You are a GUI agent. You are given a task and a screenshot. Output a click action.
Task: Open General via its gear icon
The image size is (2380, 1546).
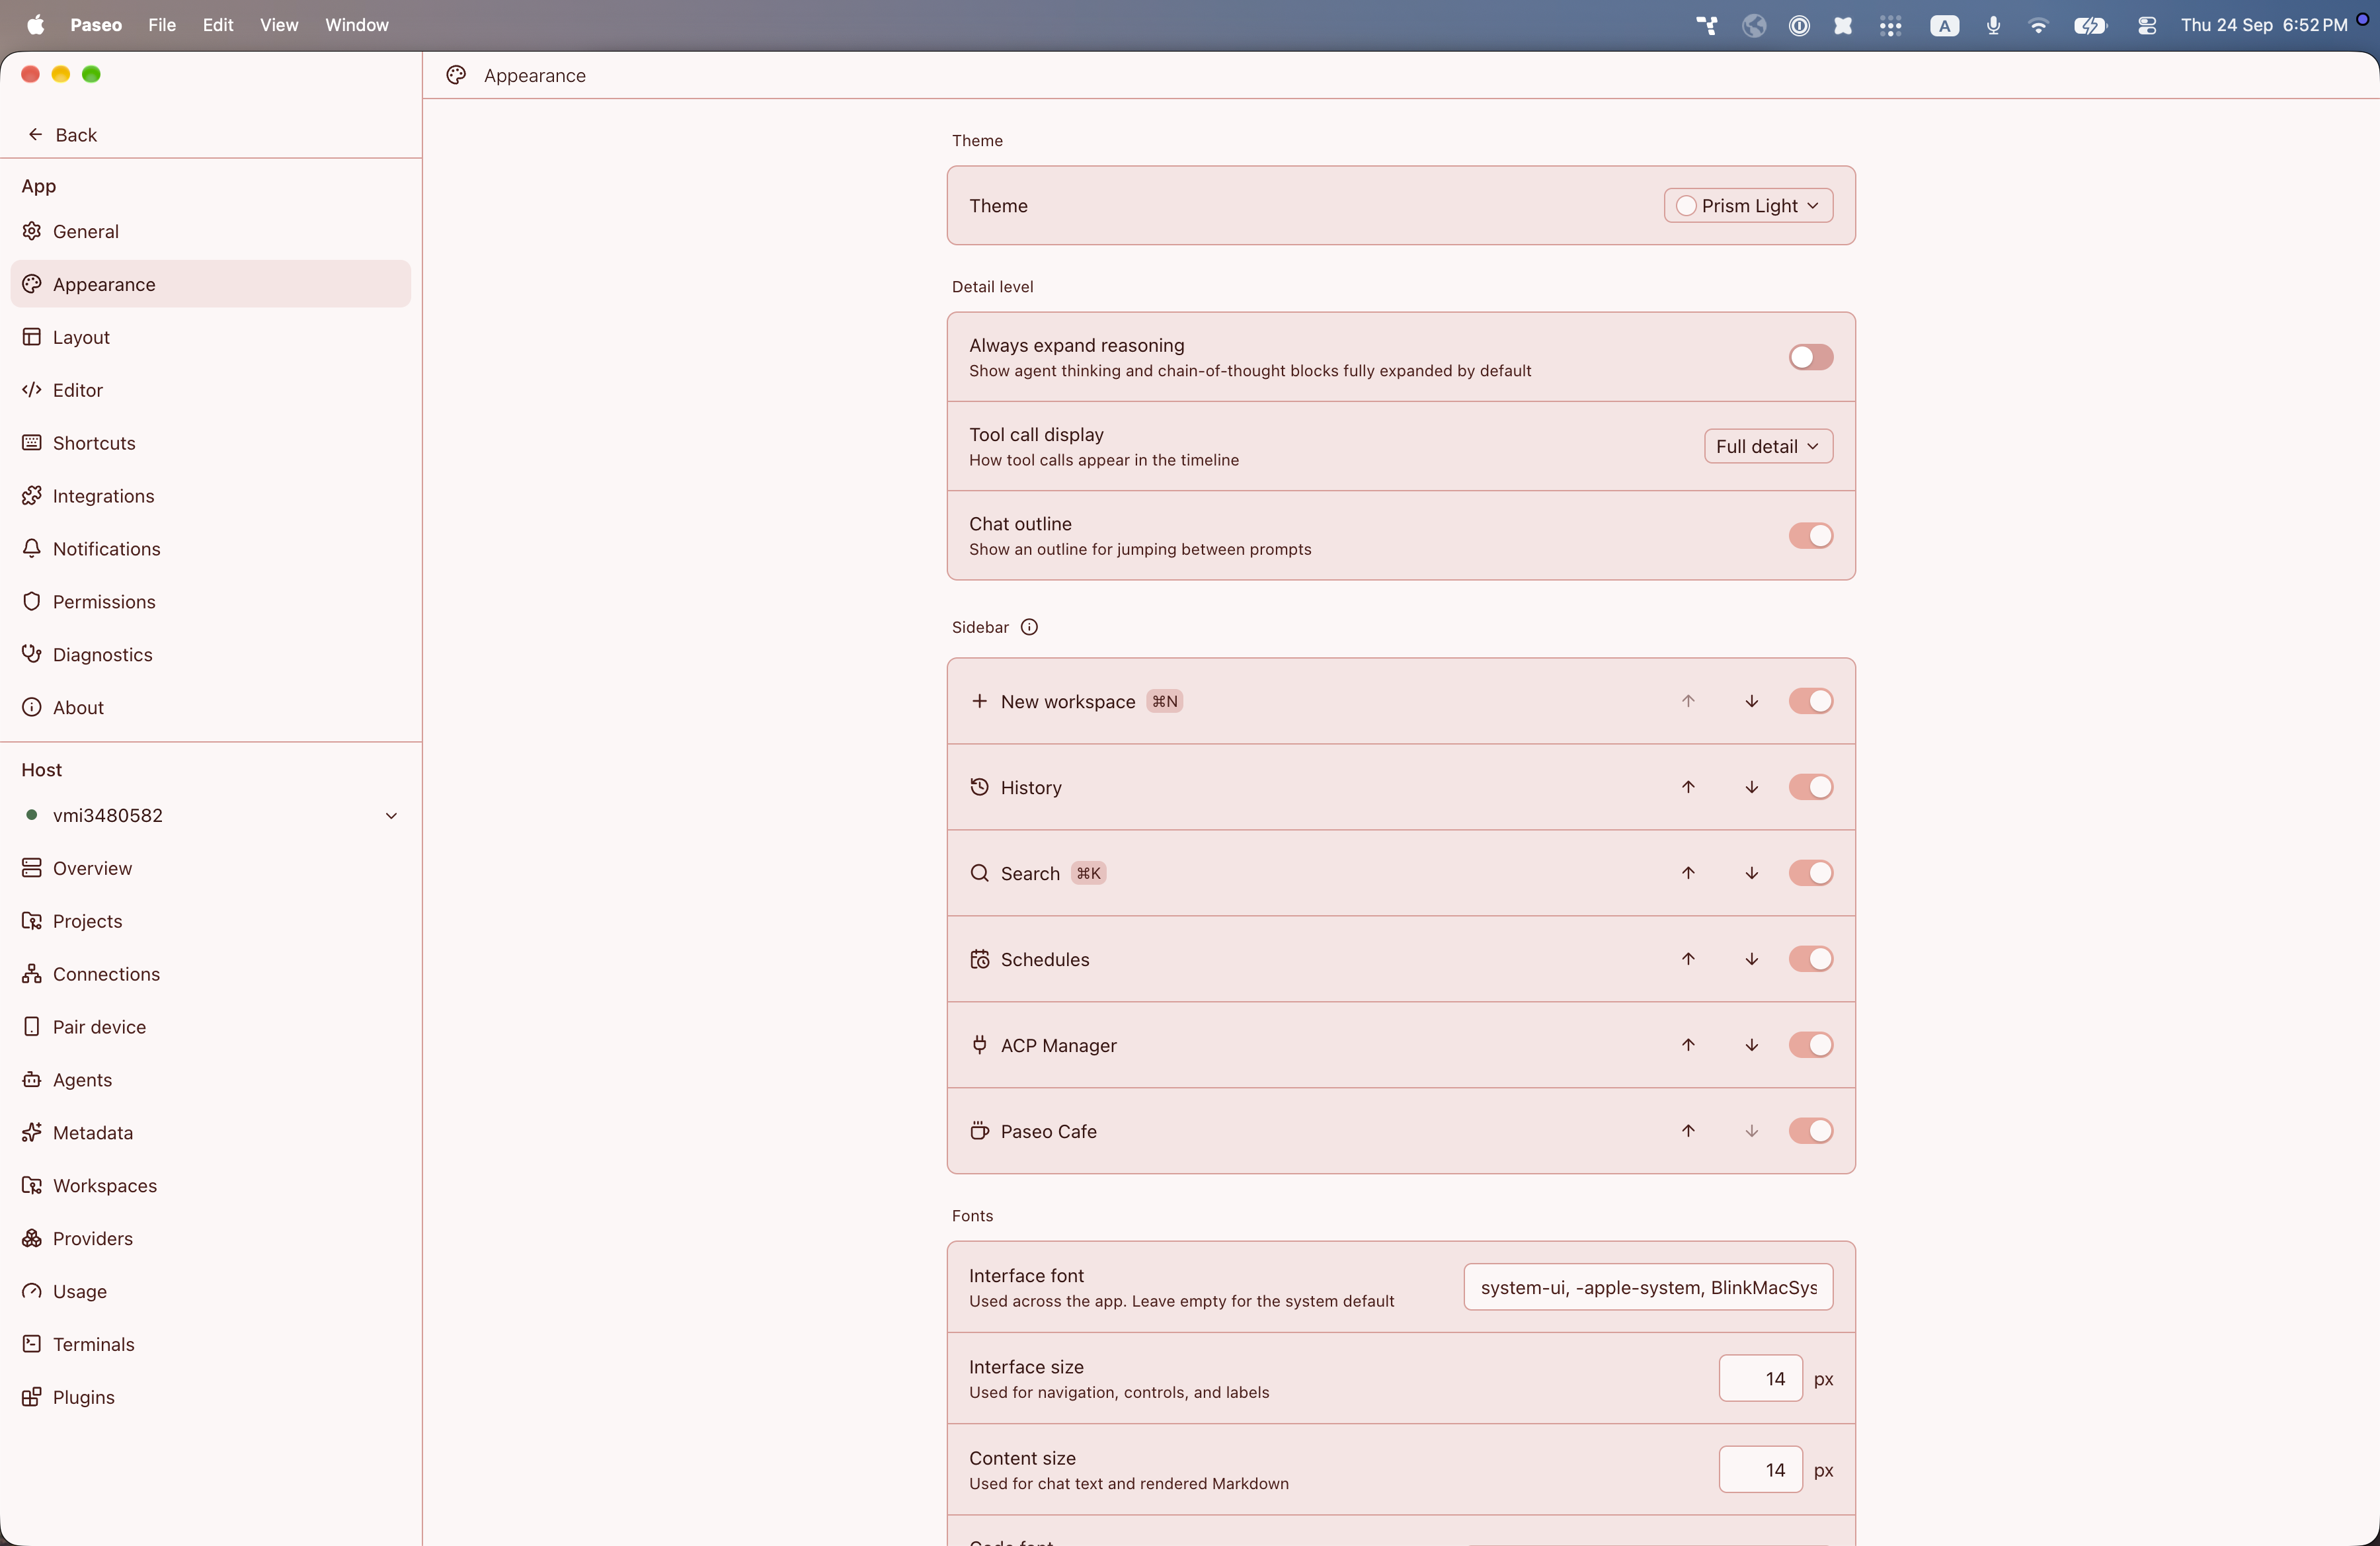point(32,231)
